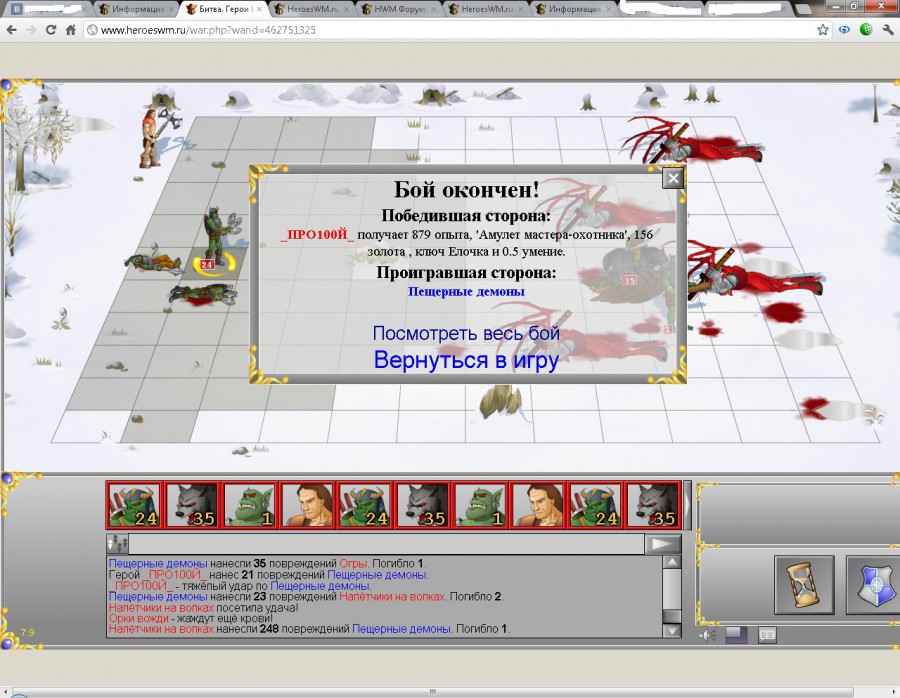900x698 pixels.
Task: Open the browser home page
Action: click(71, 30)
